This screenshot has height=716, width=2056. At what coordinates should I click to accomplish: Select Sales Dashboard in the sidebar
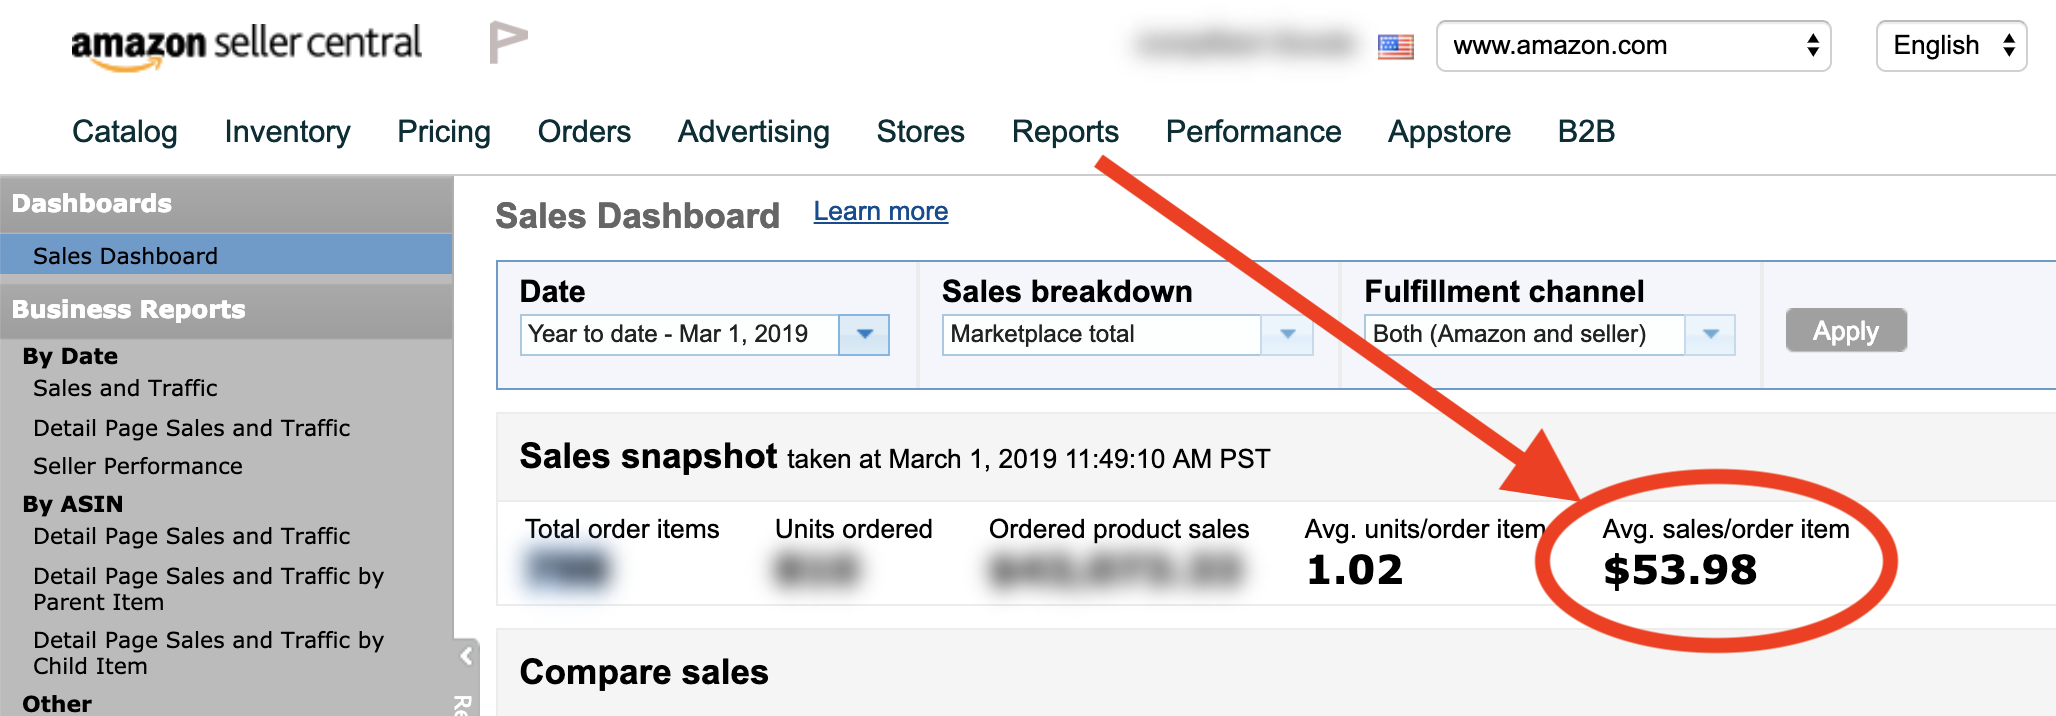[226, 255]
